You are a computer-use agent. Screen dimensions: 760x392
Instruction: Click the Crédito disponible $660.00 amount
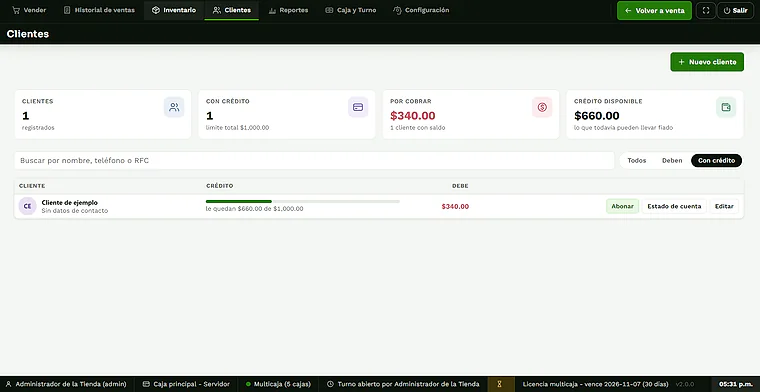597,116
